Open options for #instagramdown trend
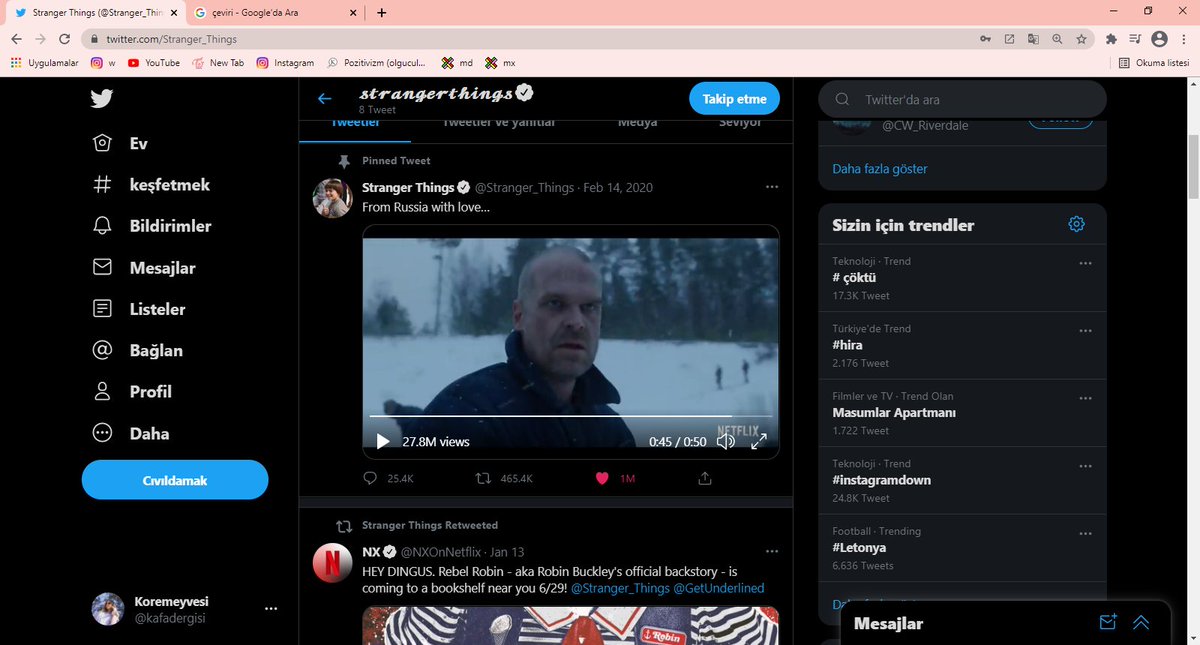Image resolution: width=1200 pixels, height=645 pixels. (x=1085, y=465)
